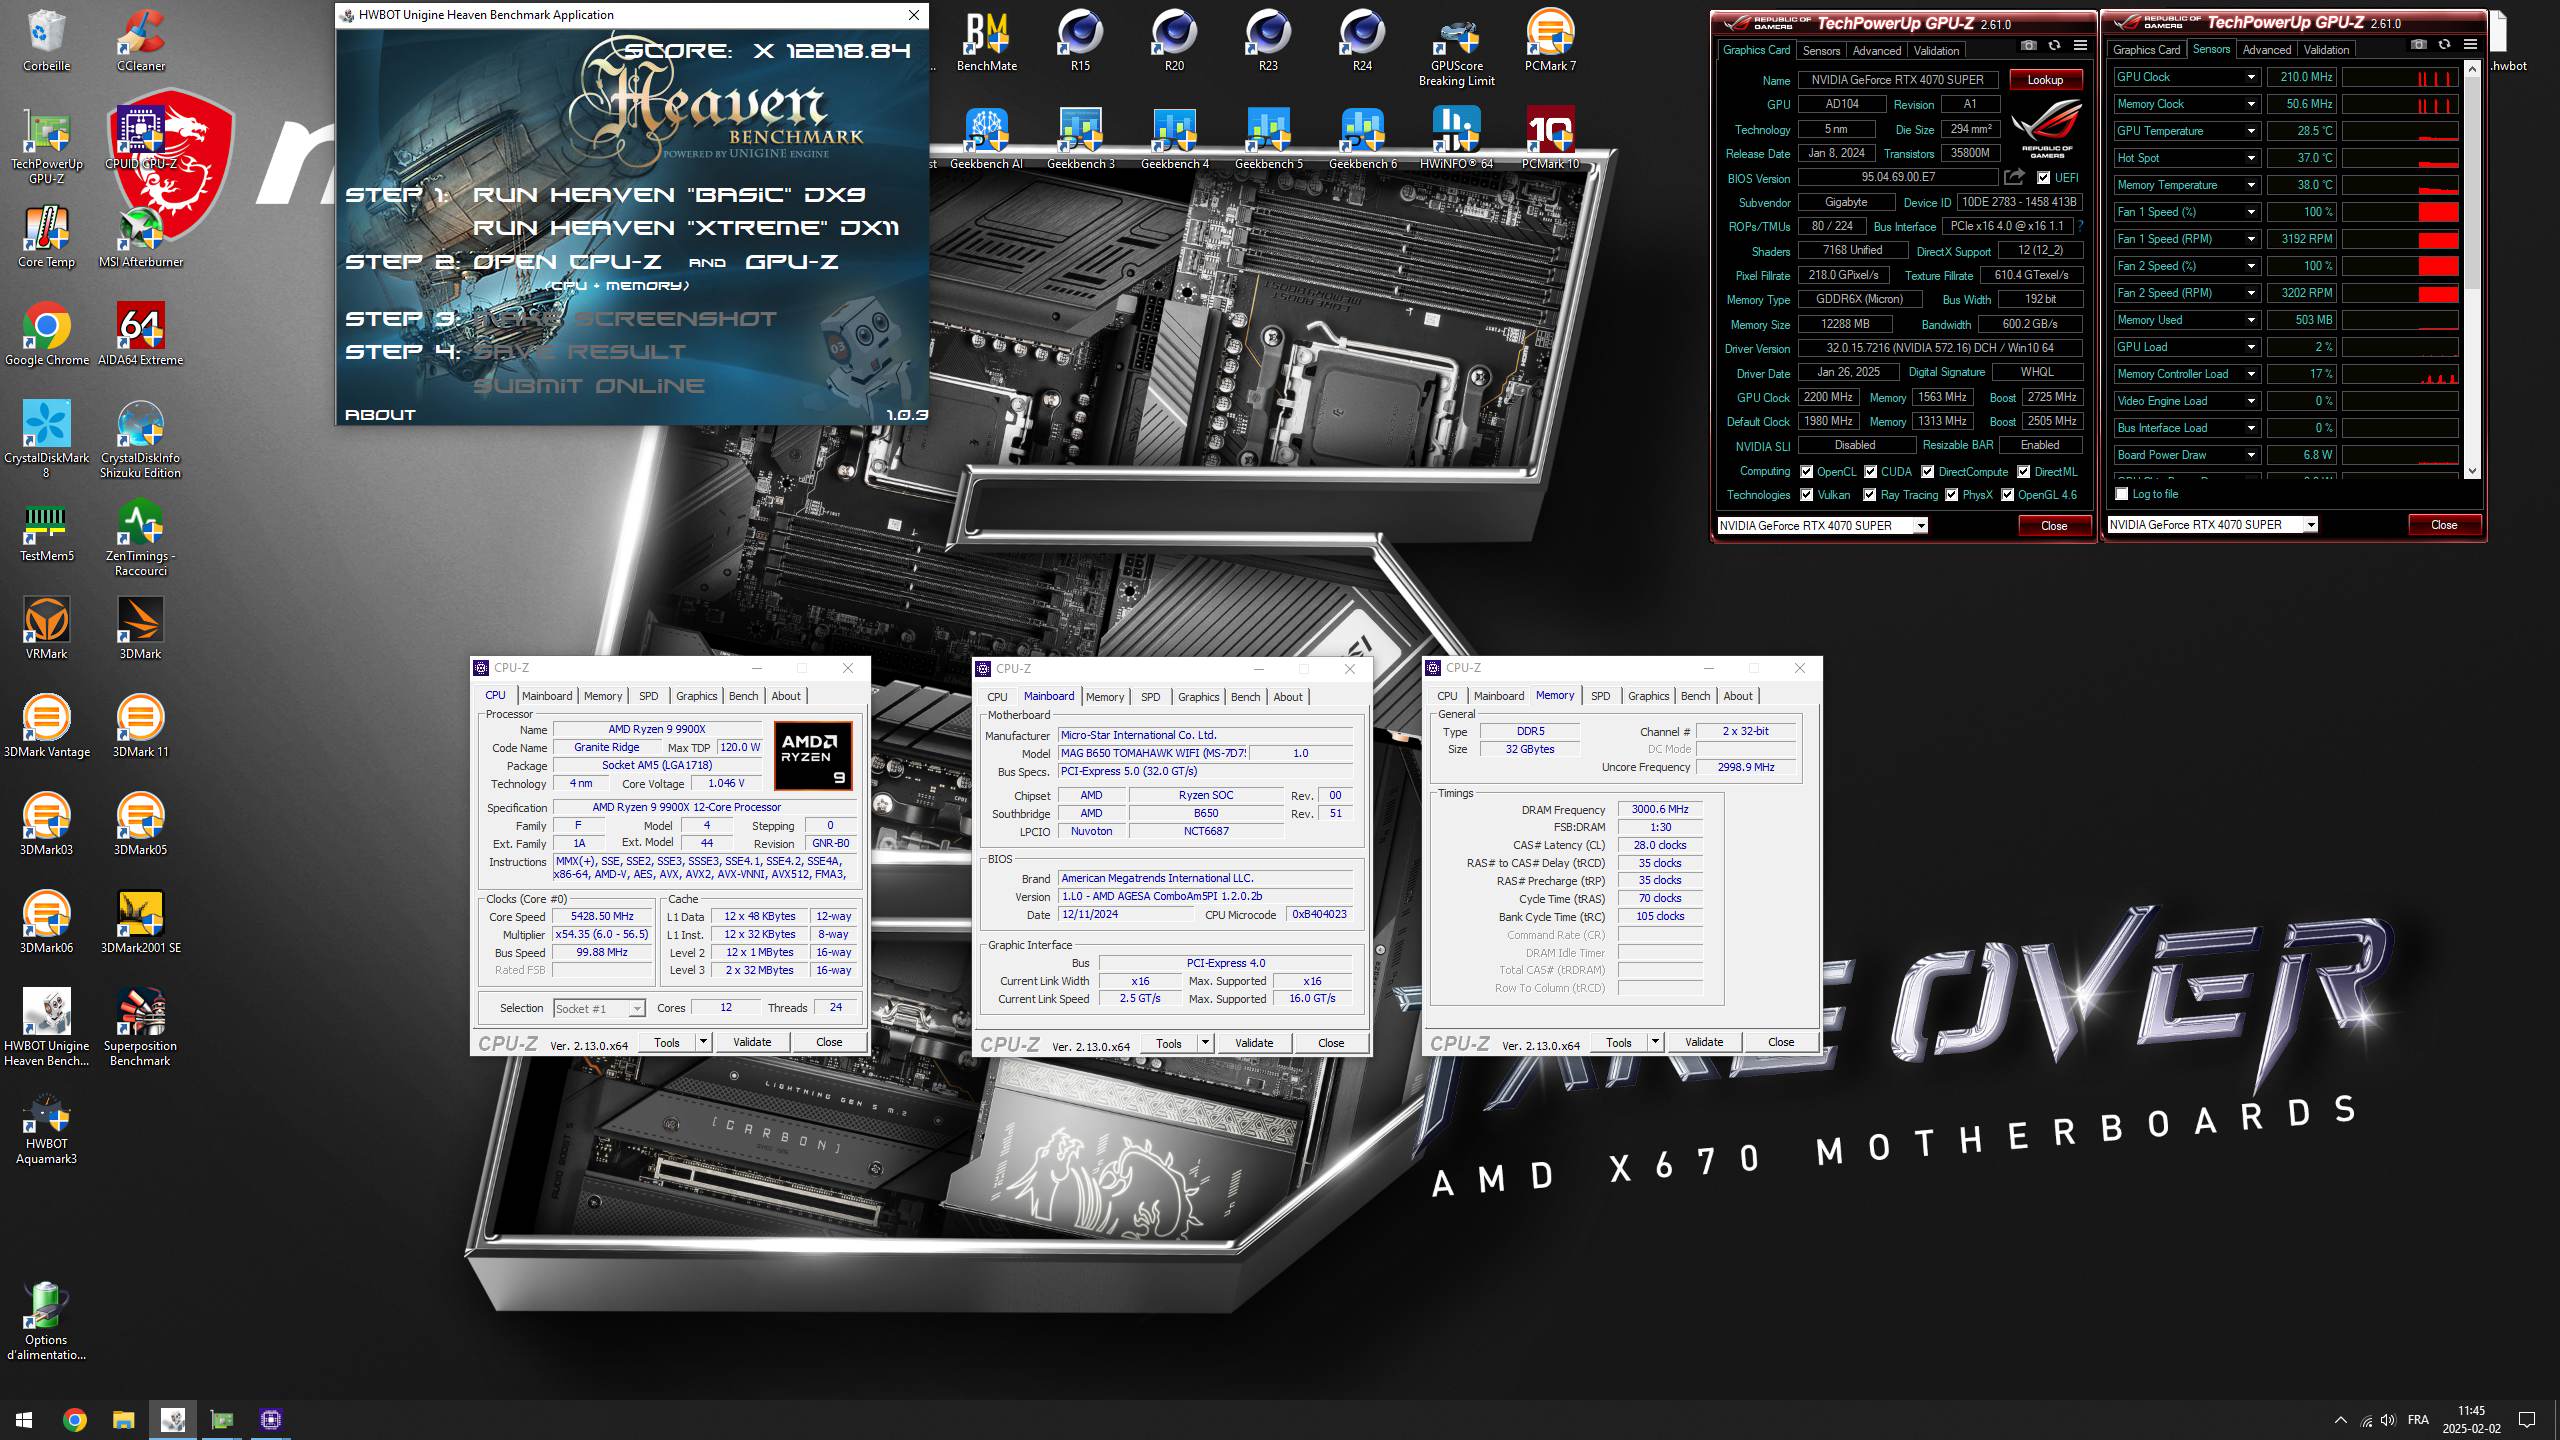Click Run Heaven Basic DX9 option
This screenshot has height=1440, width=2560.
click(669, 195)
